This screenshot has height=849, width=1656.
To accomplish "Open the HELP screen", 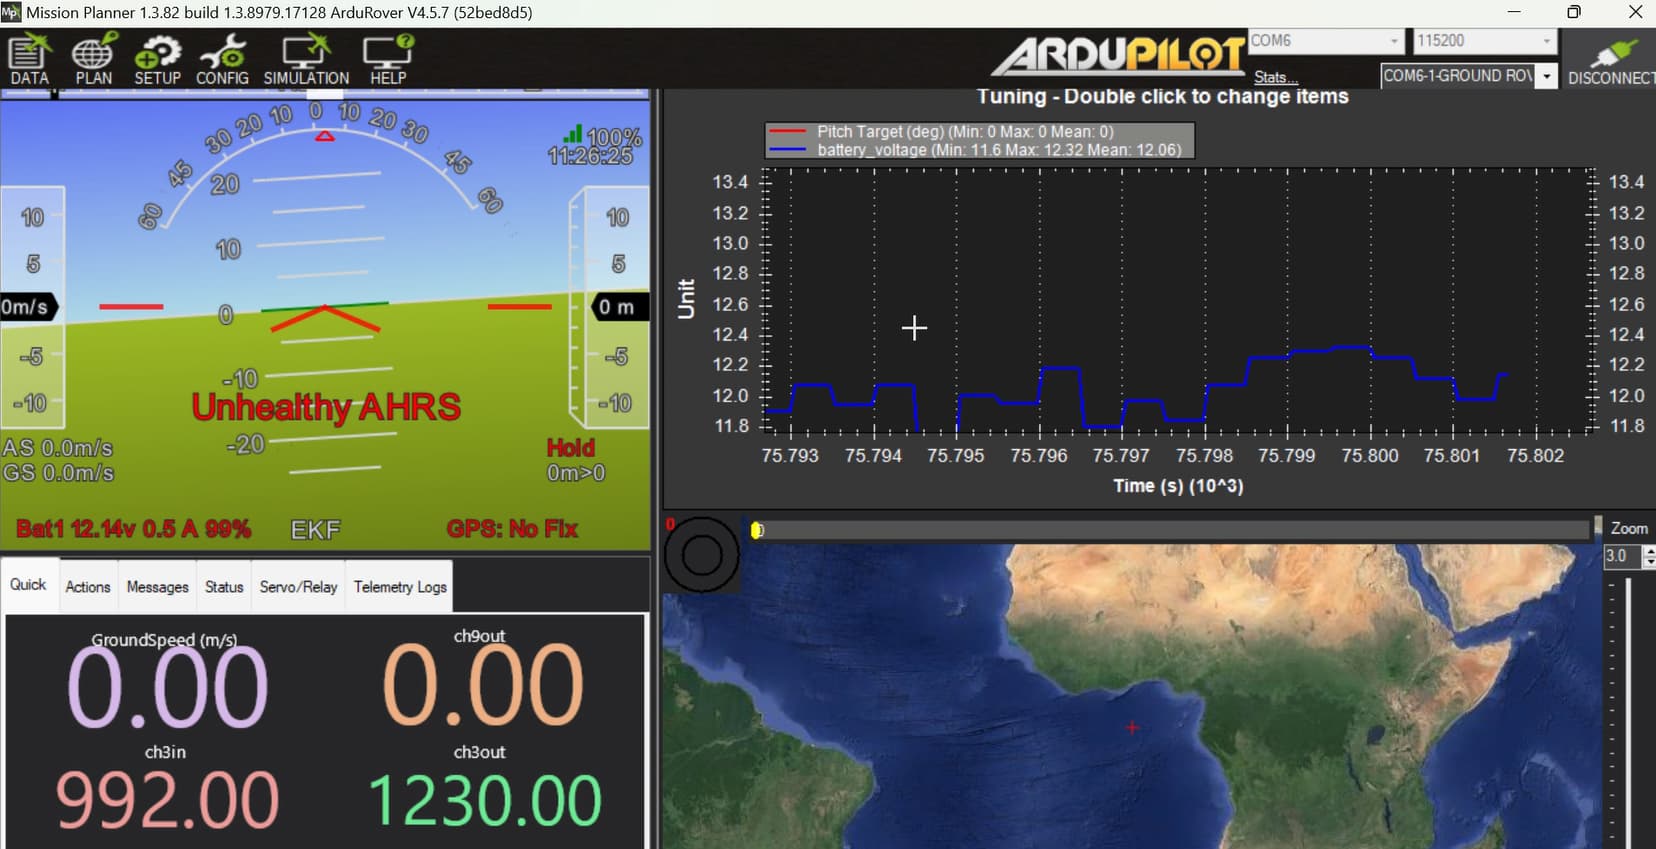I will pyautogui.click(x=388, y=60).
